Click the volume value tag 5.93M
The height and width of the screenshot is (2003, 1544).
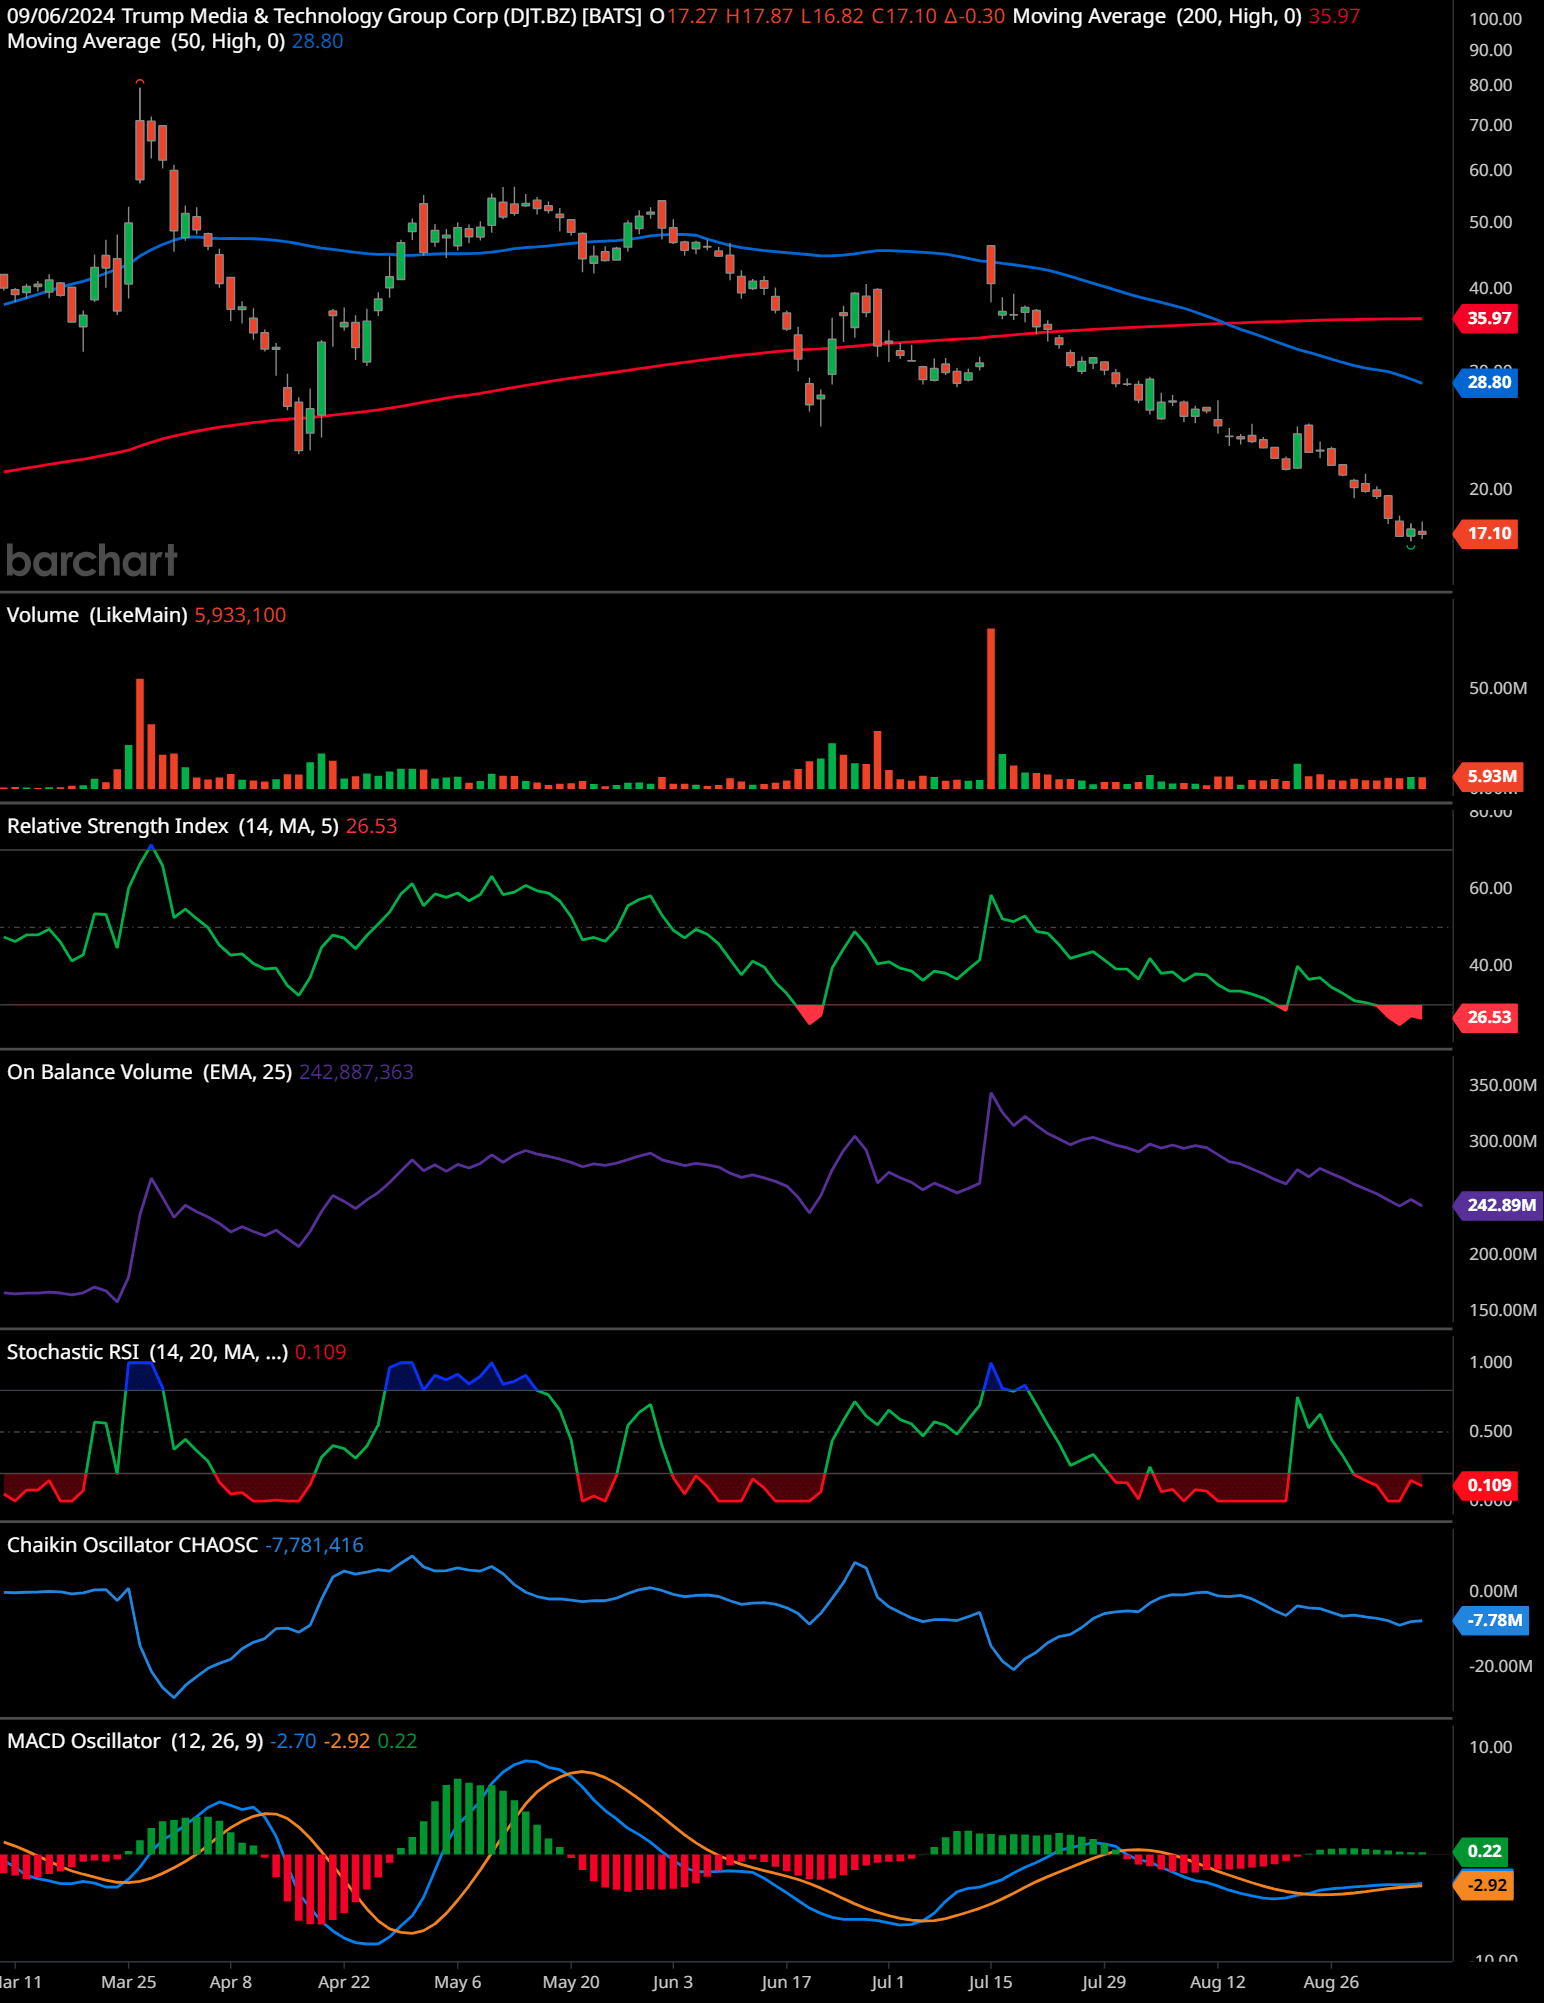tap(1488, 776)
